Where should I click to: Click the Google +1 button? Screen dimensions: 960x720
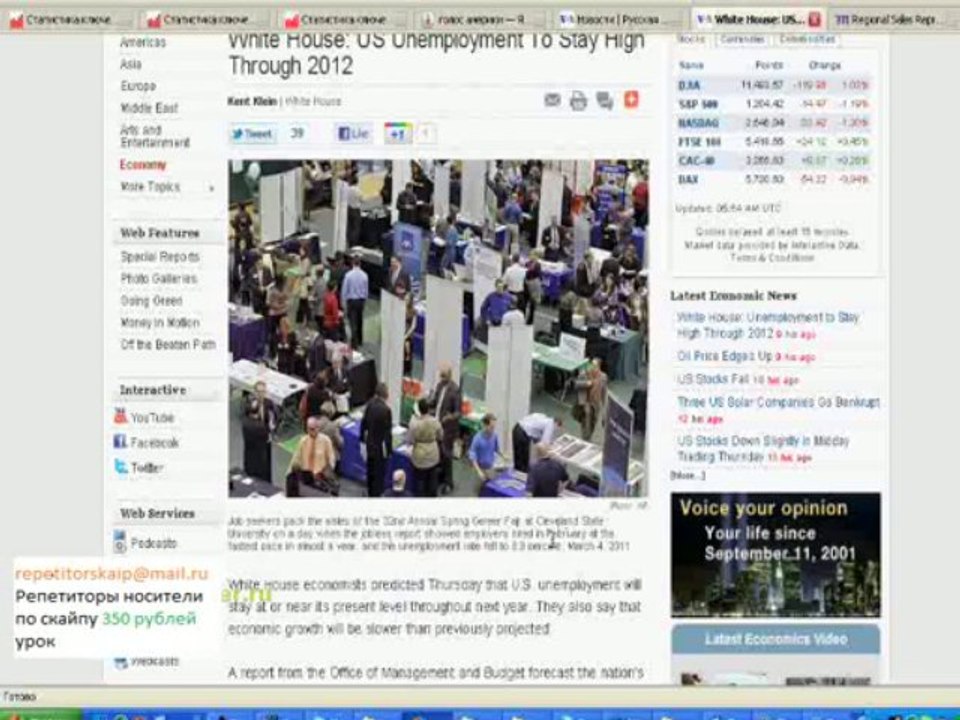point(397,133)
